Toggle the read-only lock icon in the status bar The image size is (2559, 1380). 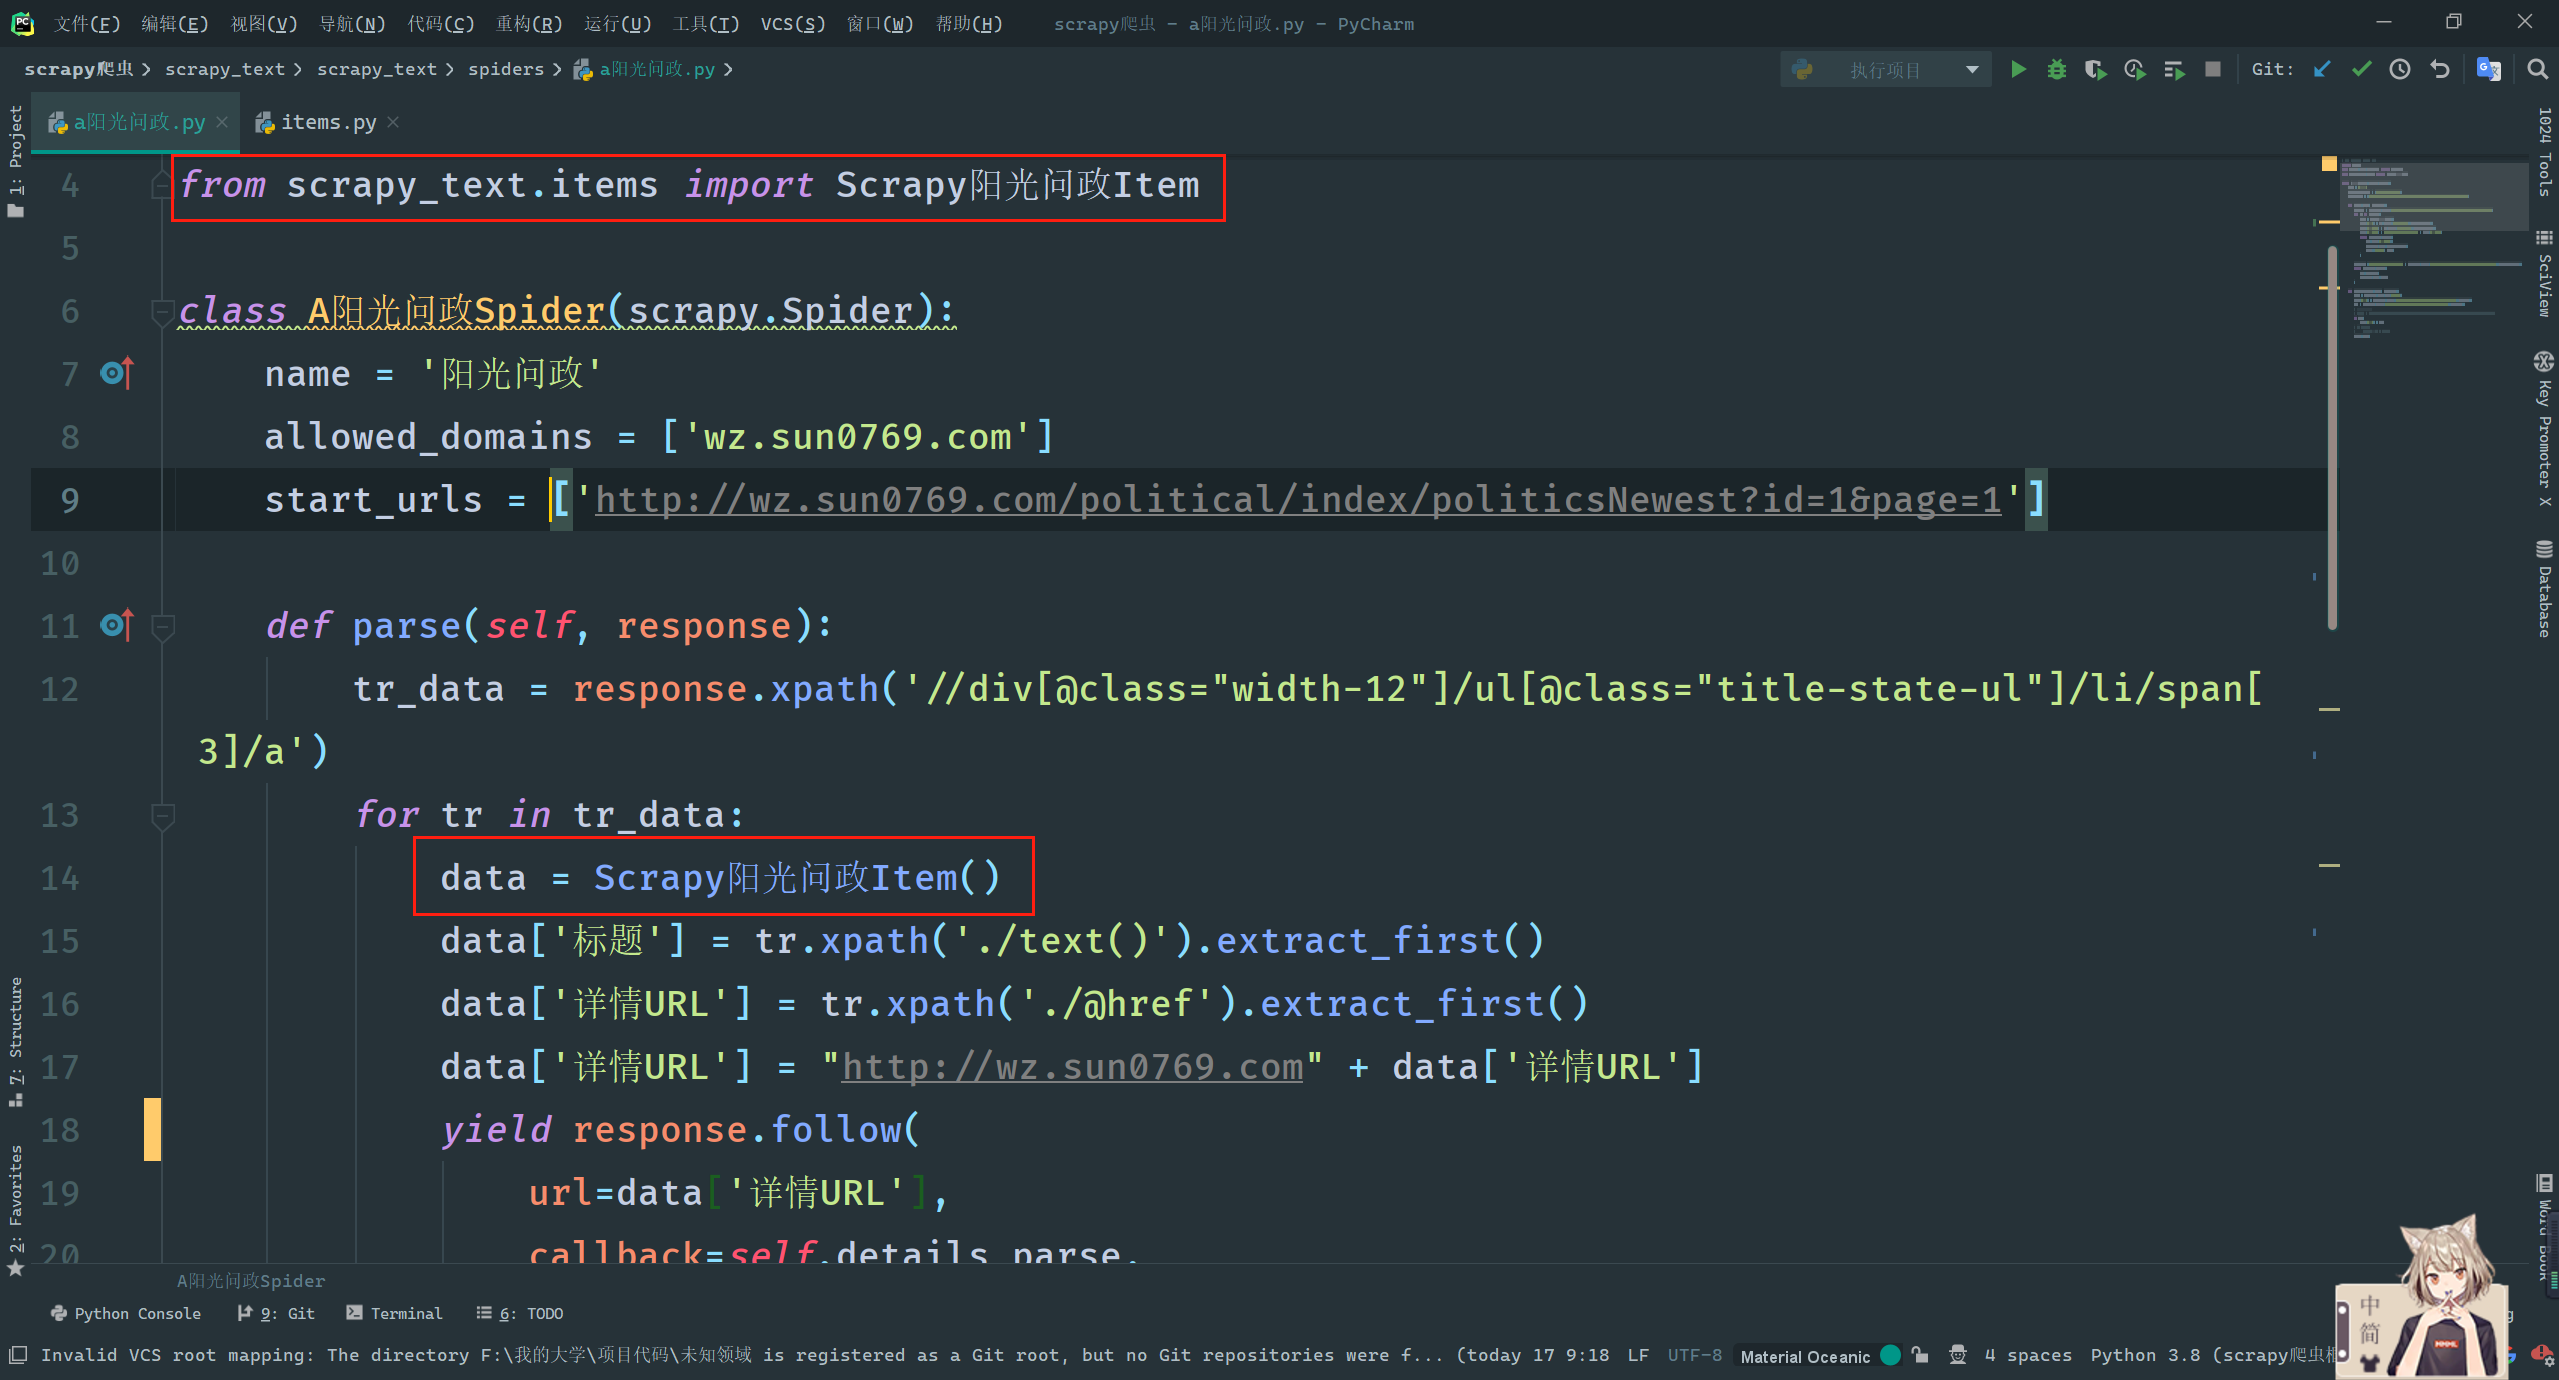(1920, 1355)
